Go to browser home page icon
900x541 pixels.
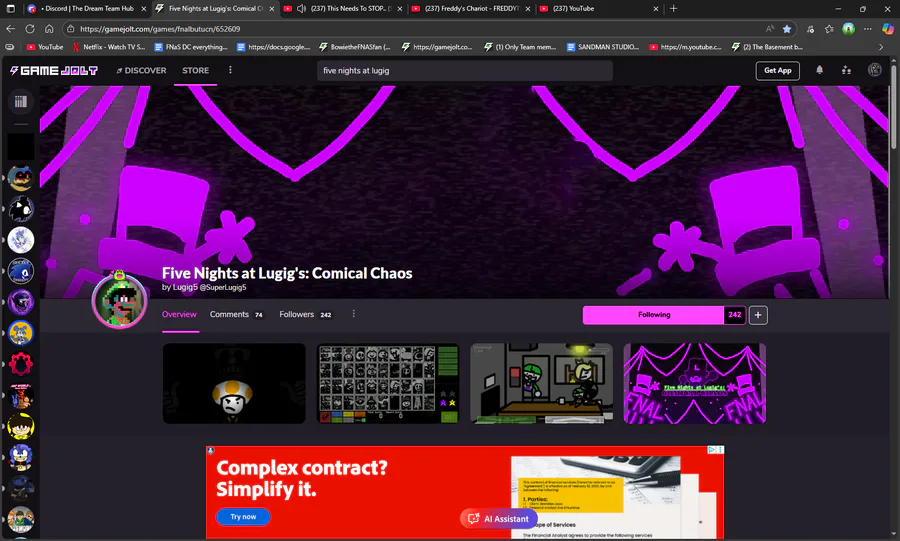click(49, 29)
